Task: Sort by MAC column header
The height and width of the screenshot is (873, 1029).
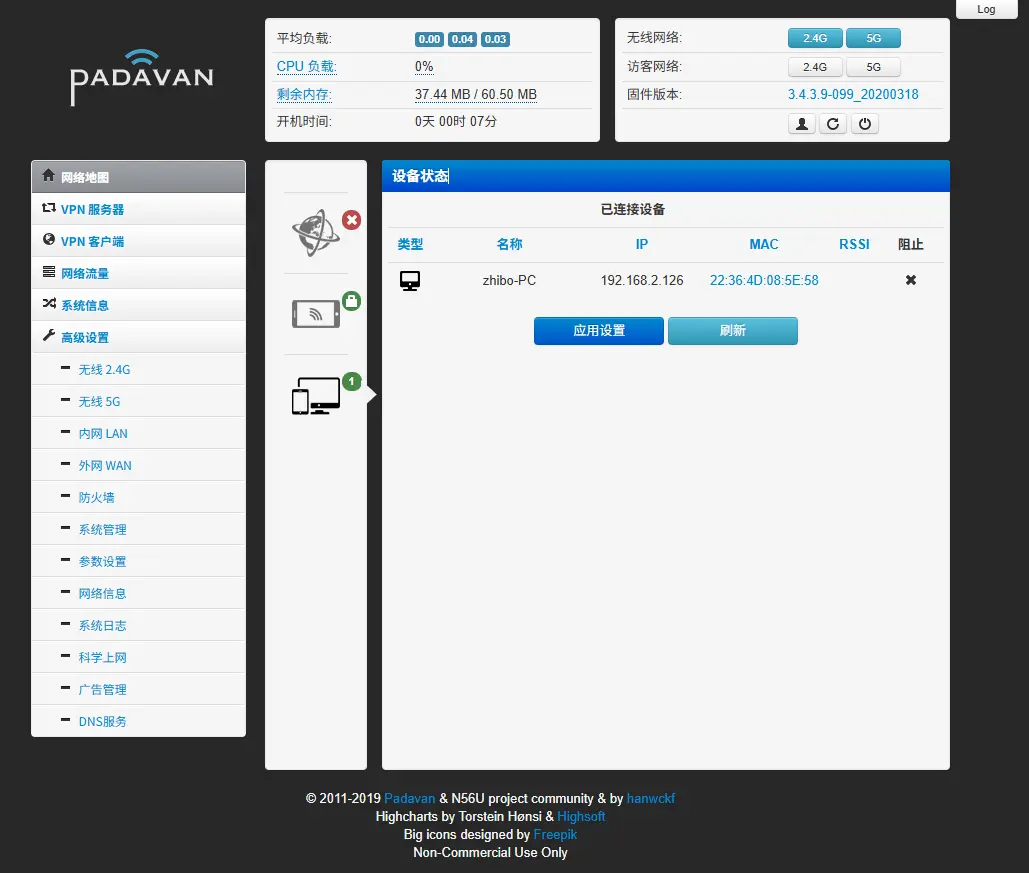Action: coord(764,244)
